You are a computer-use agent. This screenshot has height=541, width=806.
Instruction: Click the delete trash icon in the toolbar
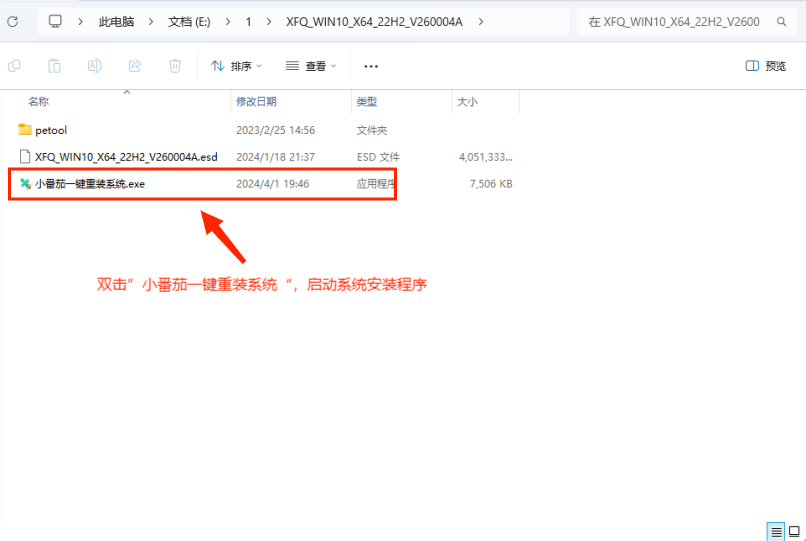175,66
